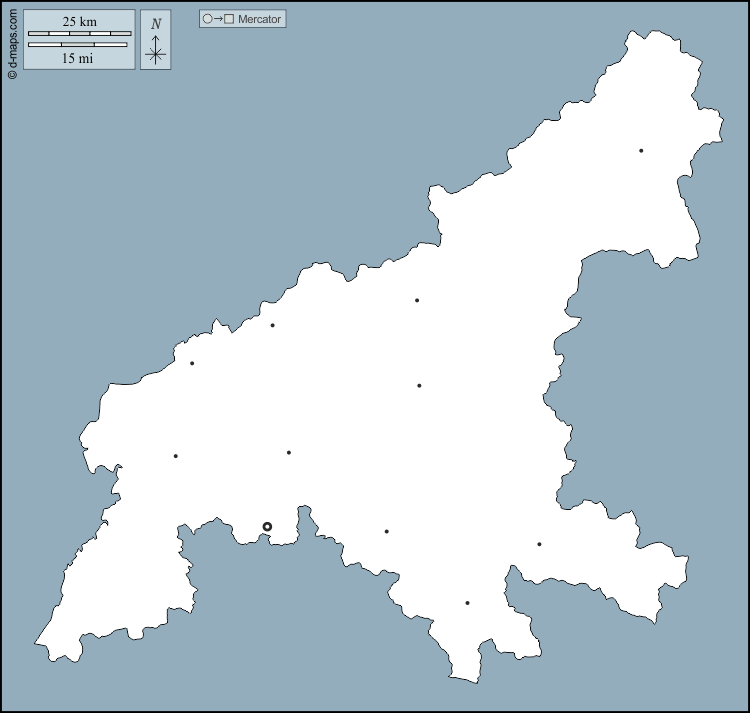Image resolution: width=750 pixels, height=713 pixels.
Task: Click the ringed capital city marker
Action: click(x=267, y=526)
